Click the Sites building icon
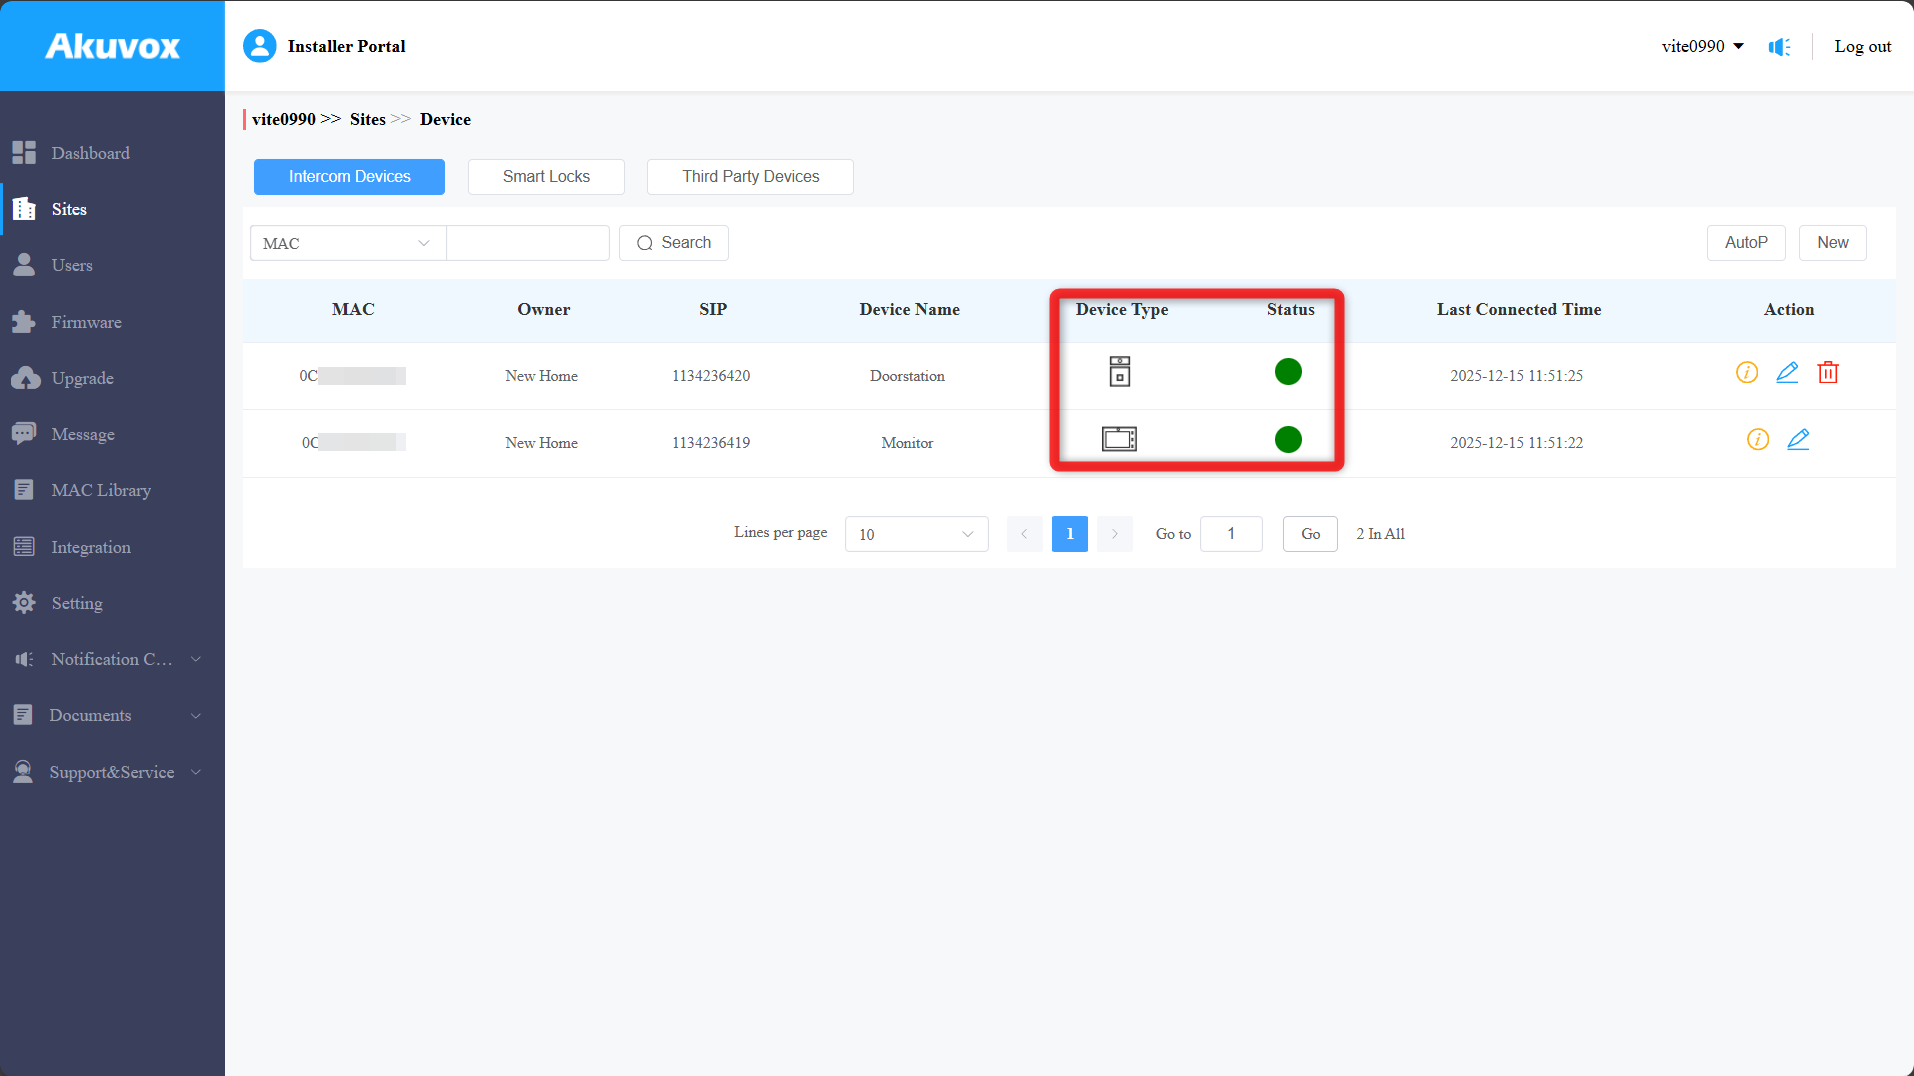 point(24,209)
